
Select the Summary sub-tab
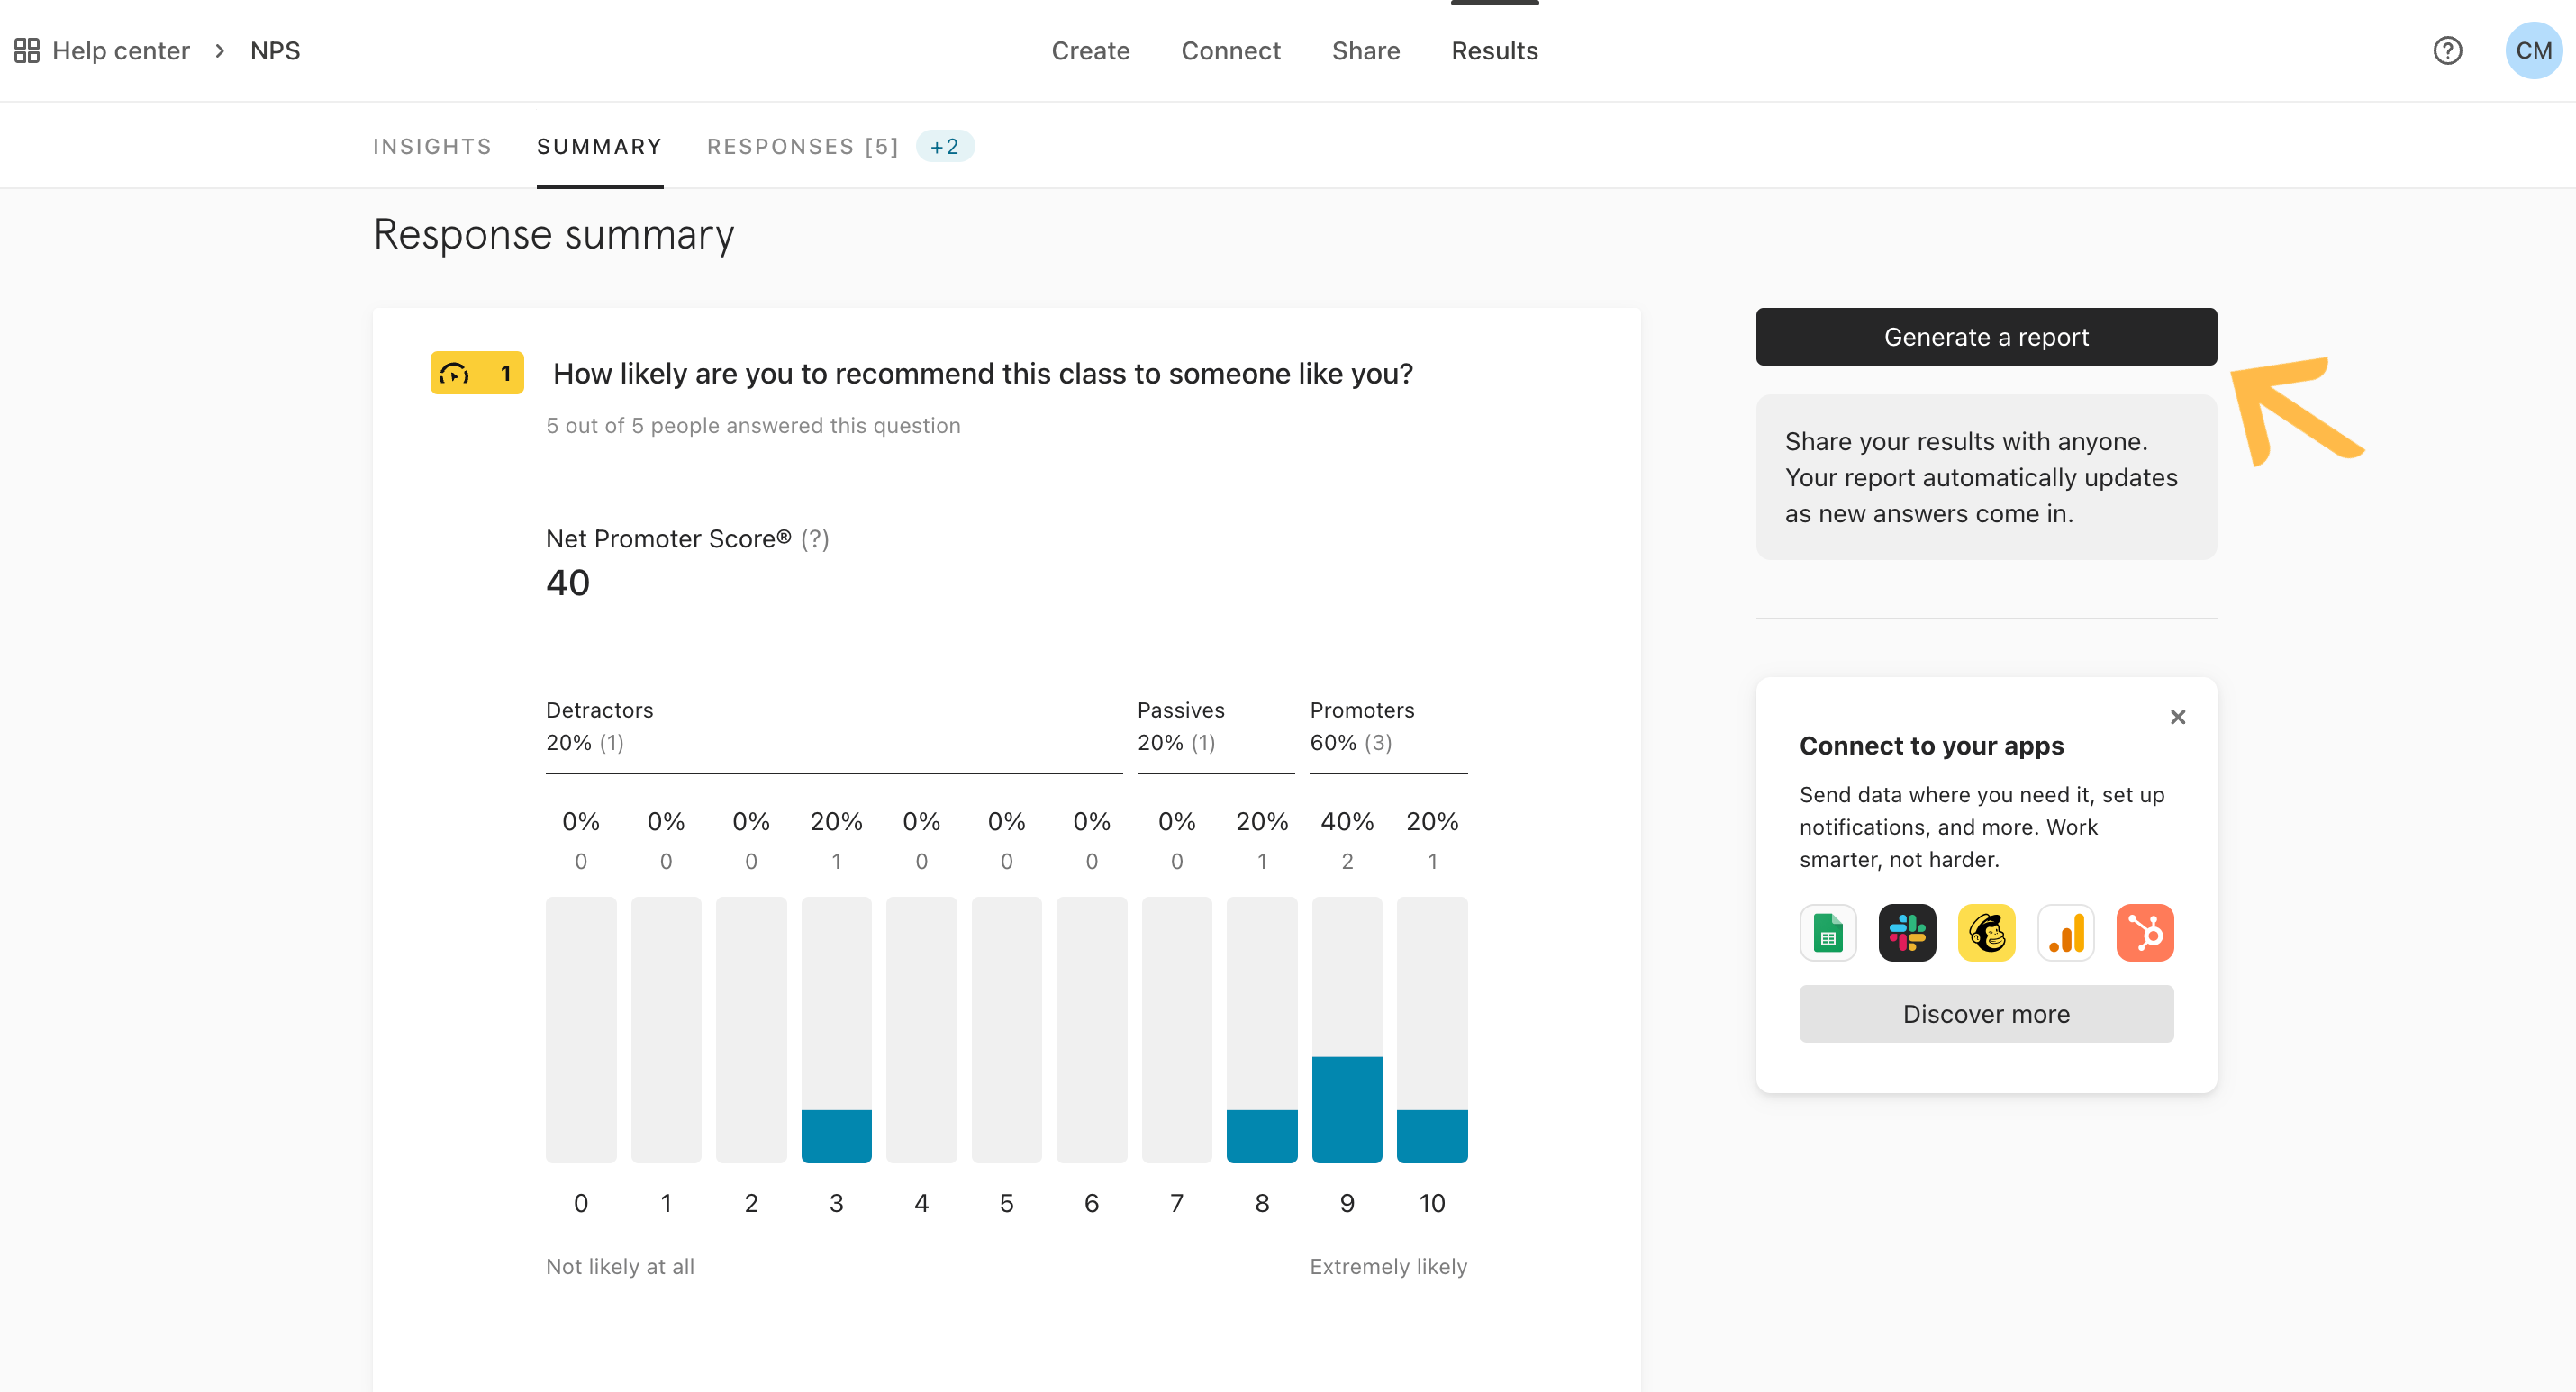[599, 147]
